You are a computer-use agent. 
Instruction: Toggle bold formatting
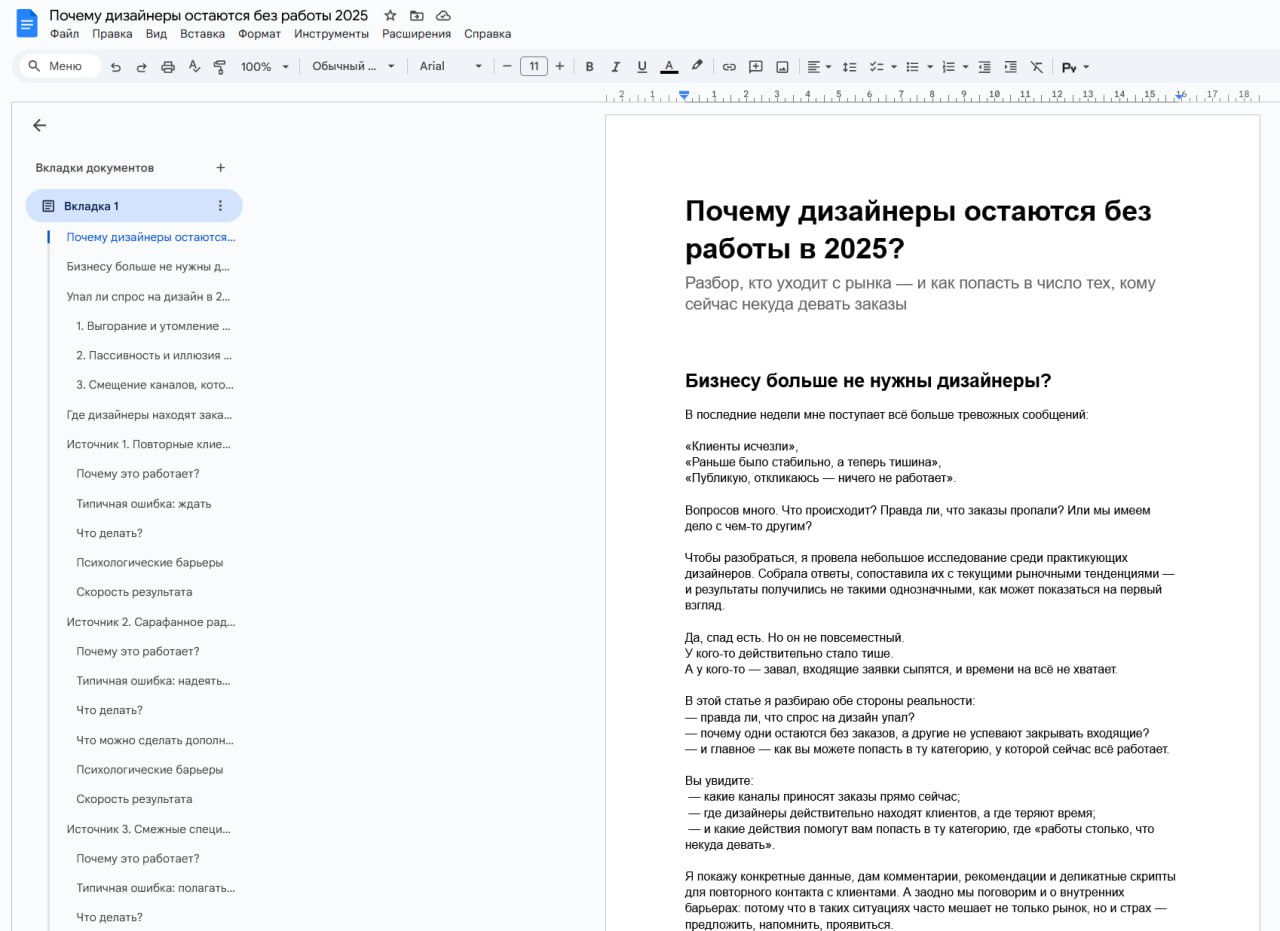pos(589,67)
